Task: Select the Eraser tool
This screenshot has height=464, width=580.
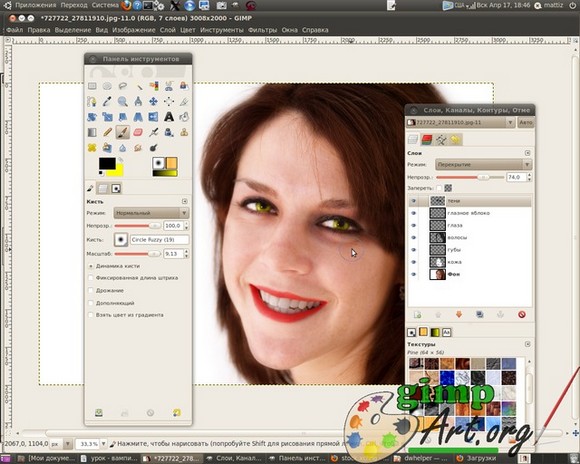Action: pos(138,132)
